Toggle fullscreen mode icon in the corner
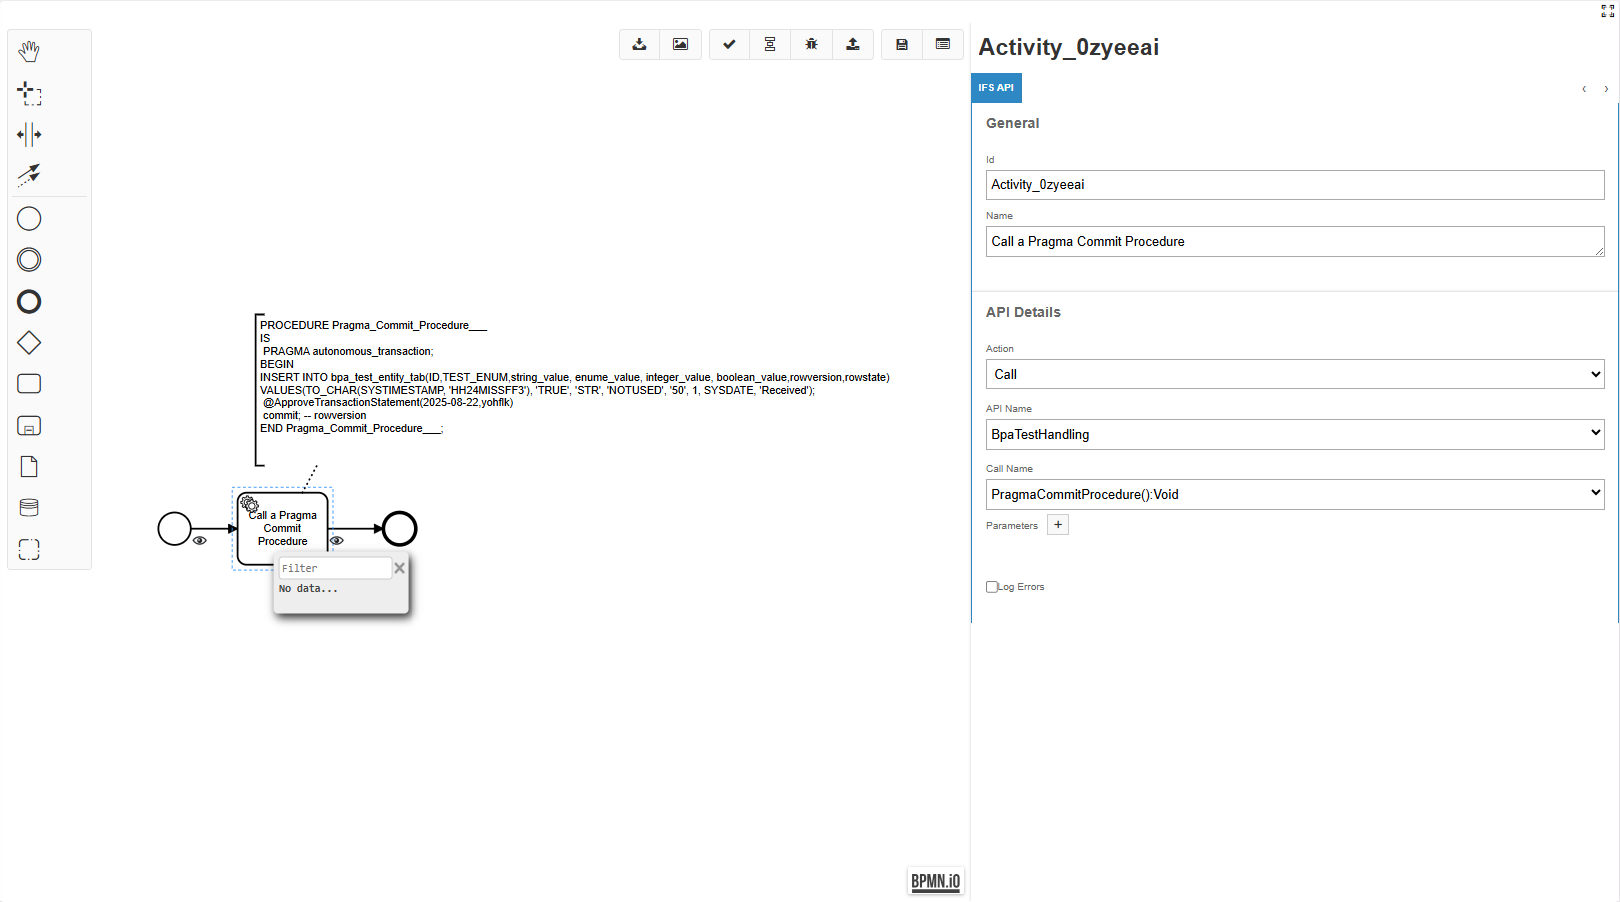This screenshot has width=1620, height=902. [1607, 11]
